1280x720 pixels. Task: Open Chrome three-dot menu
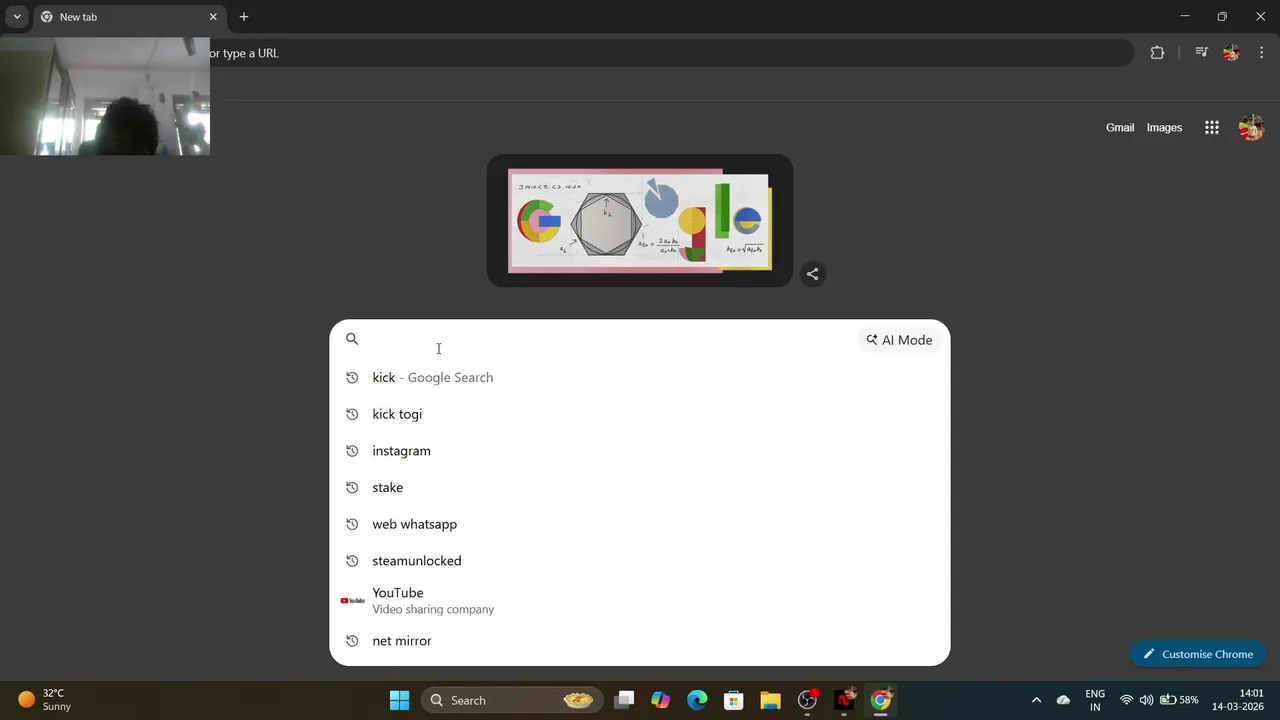1262,53
